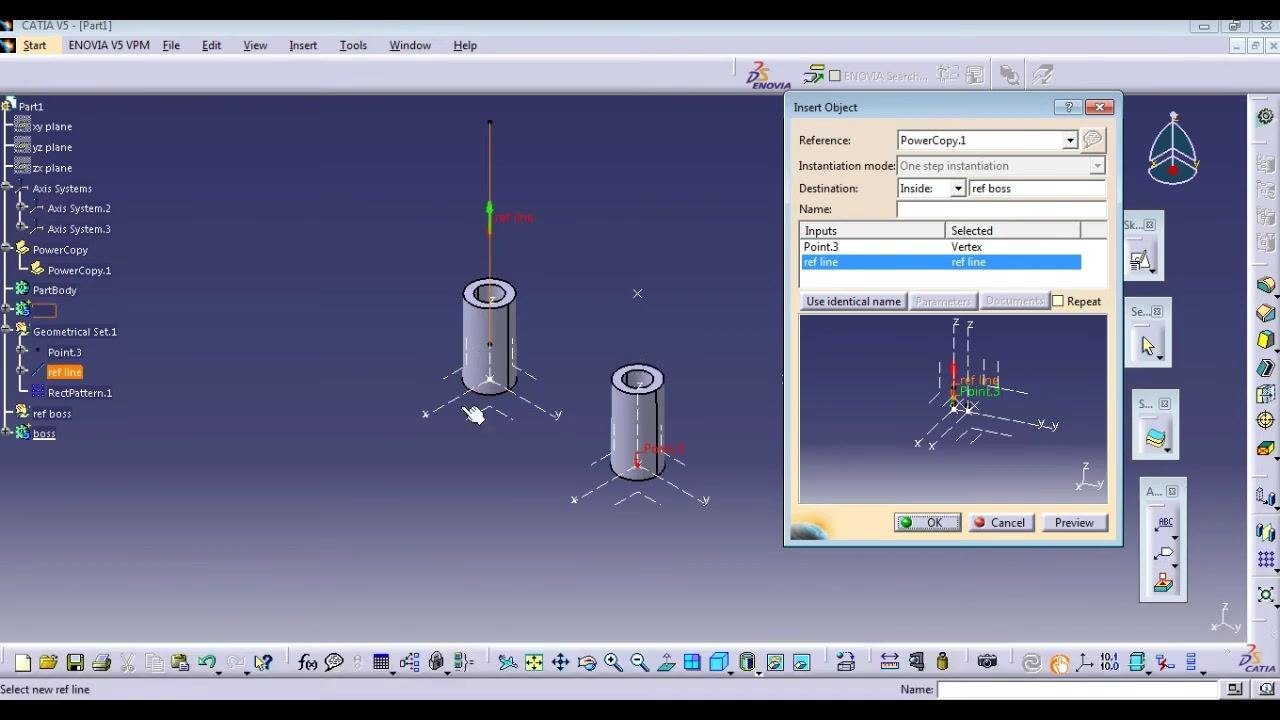Screen dimensions: 1280x720
Task: Click the Capture camera icon
Action: [987, 662]
